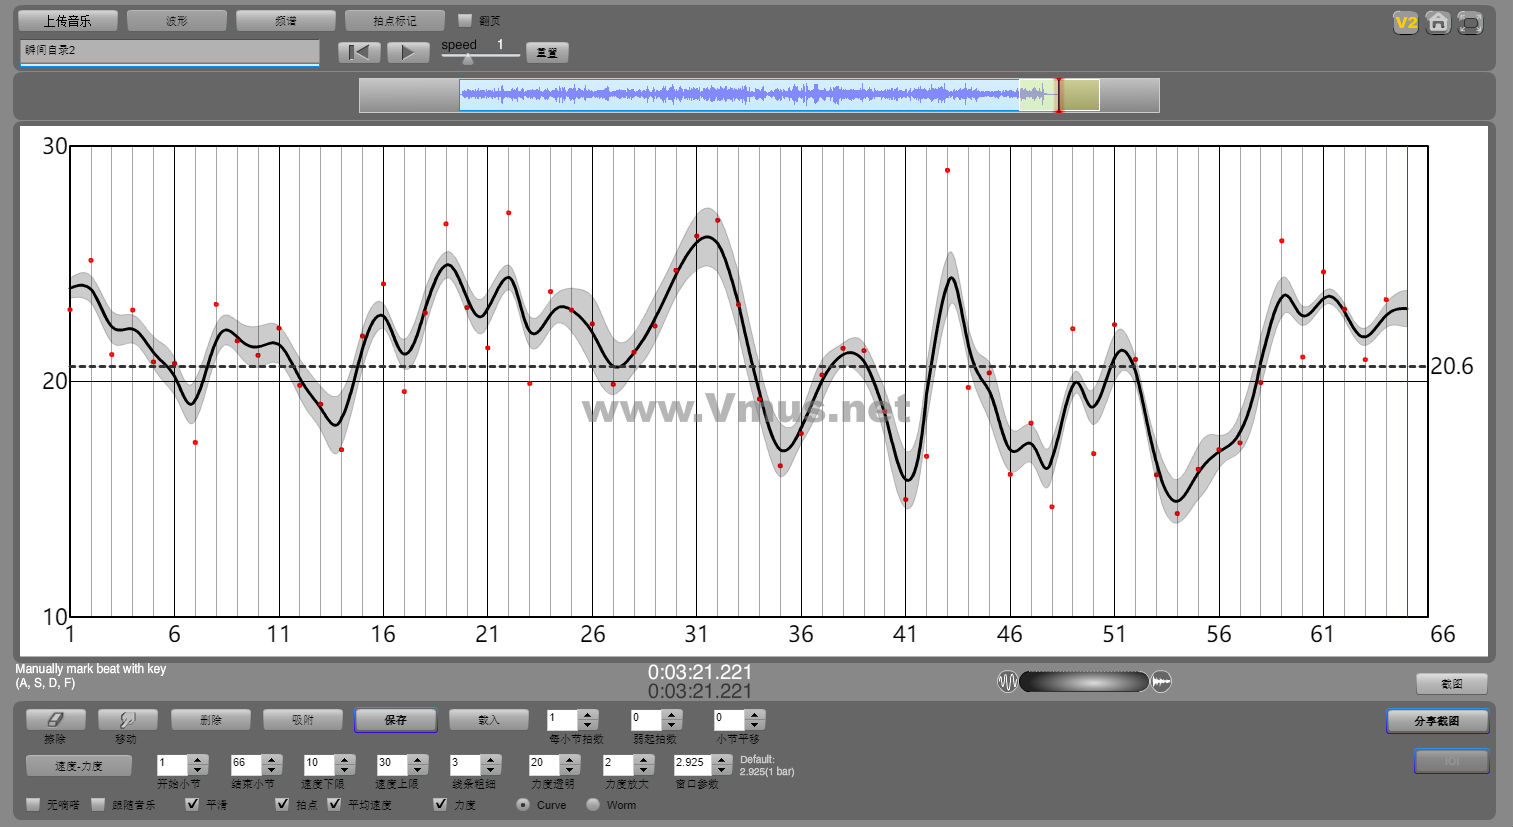Click the waveform zoom slider bar
The width and height of the screenshot is (1513, 827).
[x=1084, y=682]
